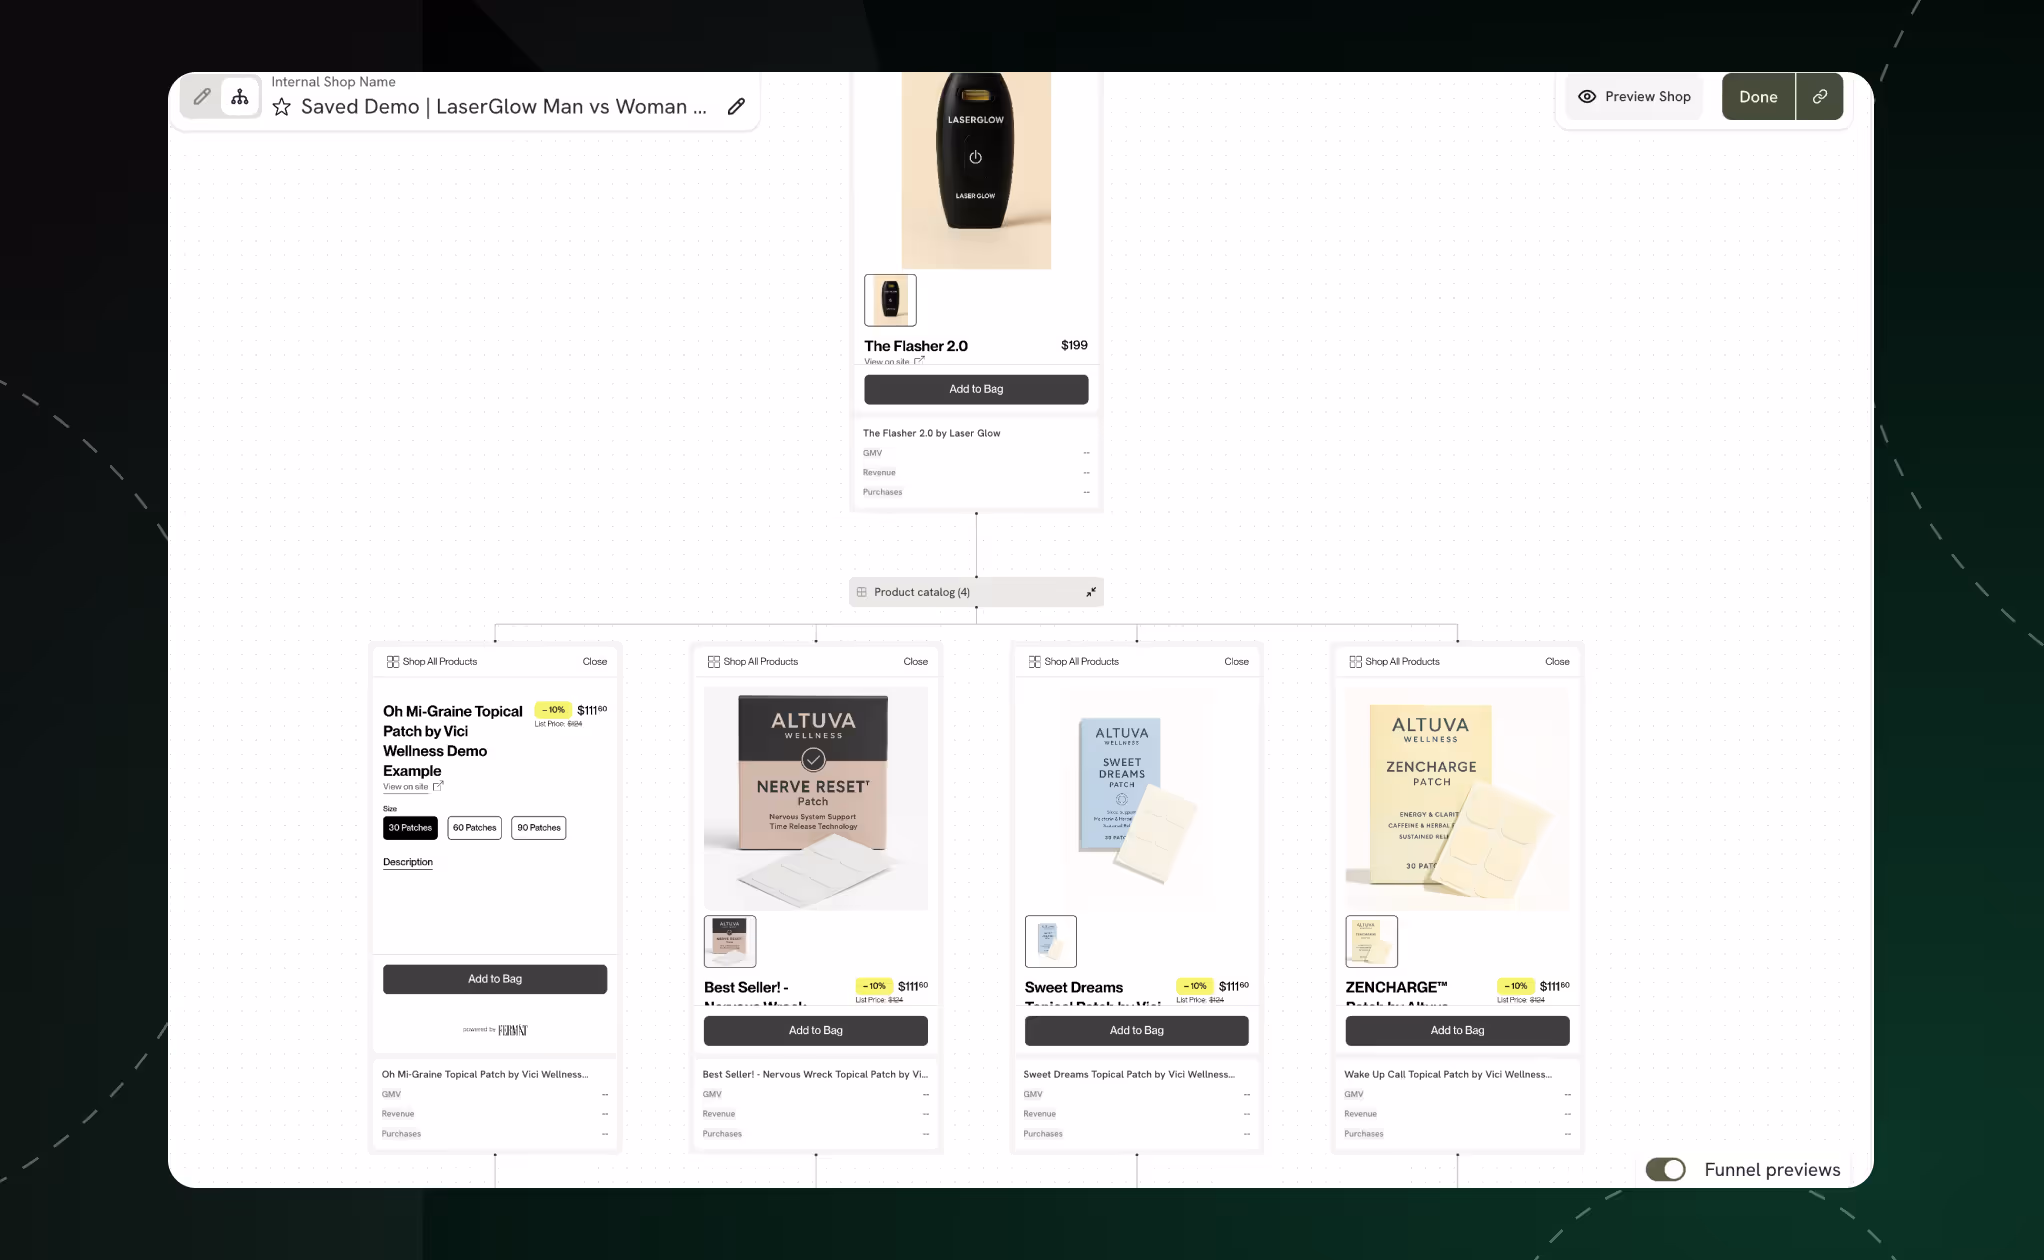The width and height of the screenshot is (2044, 1260).
Task: Select the ZENCHARGE patch thumbnail image
Action: [1371, 941]
